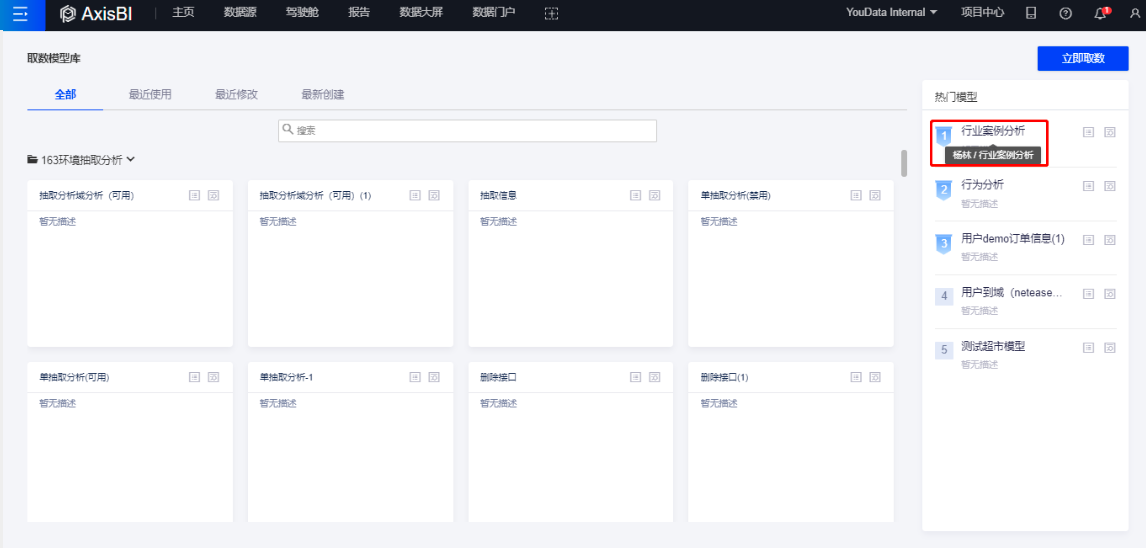
Task: Collapse the 163环境抽取分析 folder
Action: [x=131, y=159]
